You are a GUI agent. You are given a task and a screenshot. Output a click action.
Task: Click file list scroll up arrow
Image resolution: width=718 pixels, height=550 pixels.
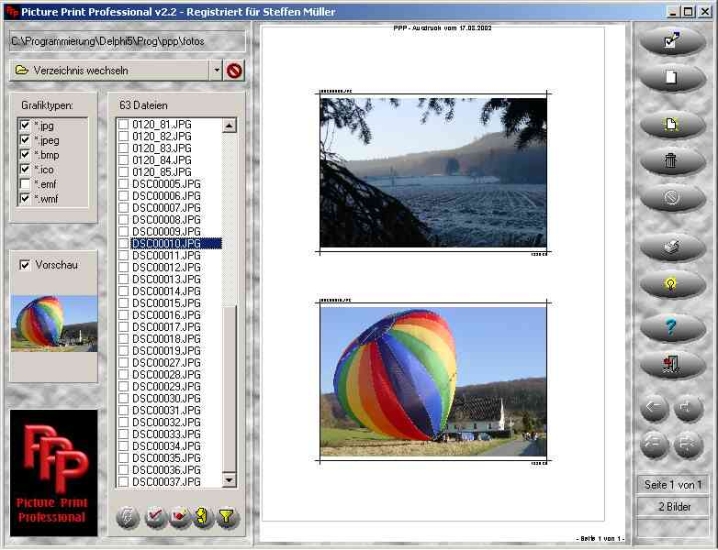[228, 126]
